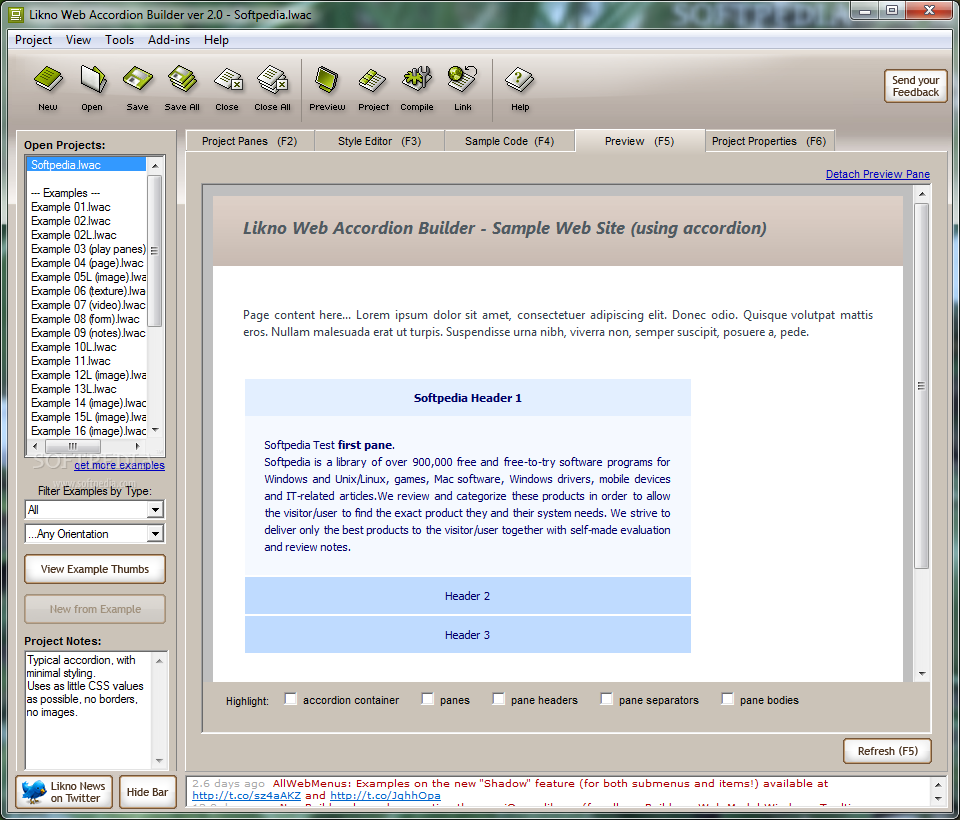The height and width of the screenshot is (820, 960).
Task: Click the Help toolbar icon
Action: tap(520, 79)
